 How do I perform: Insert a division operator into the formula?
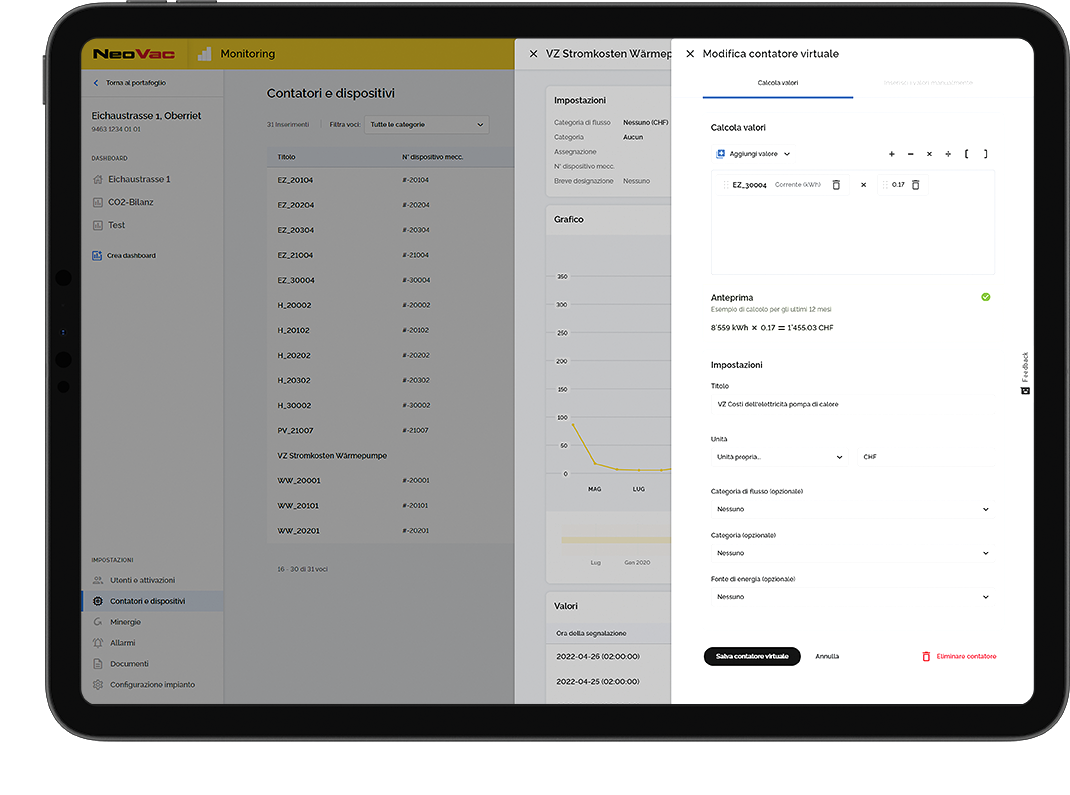pyautogui.click(x=948, y=154)
